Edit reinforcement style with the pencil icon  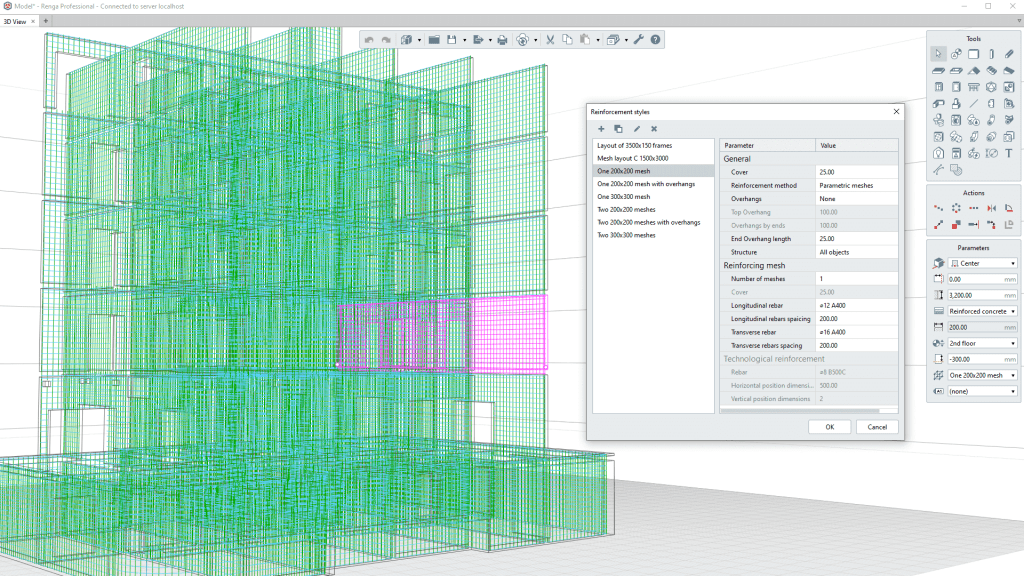point(637,129)
